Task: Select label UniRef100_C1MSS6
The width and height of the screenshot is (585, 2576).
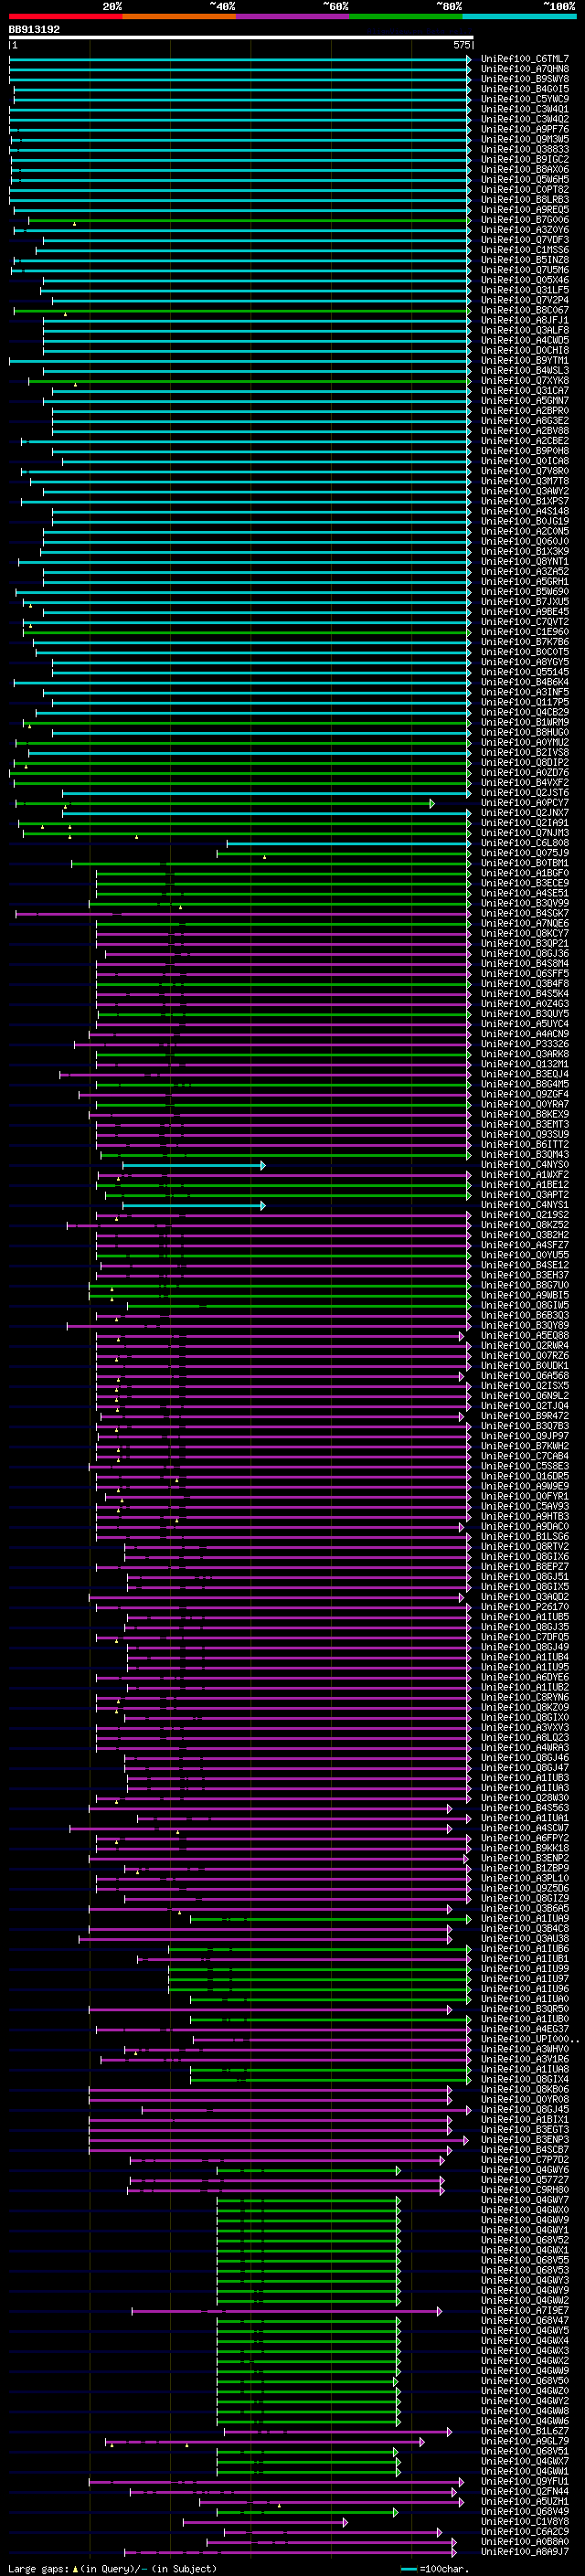Action: [524, 250]
